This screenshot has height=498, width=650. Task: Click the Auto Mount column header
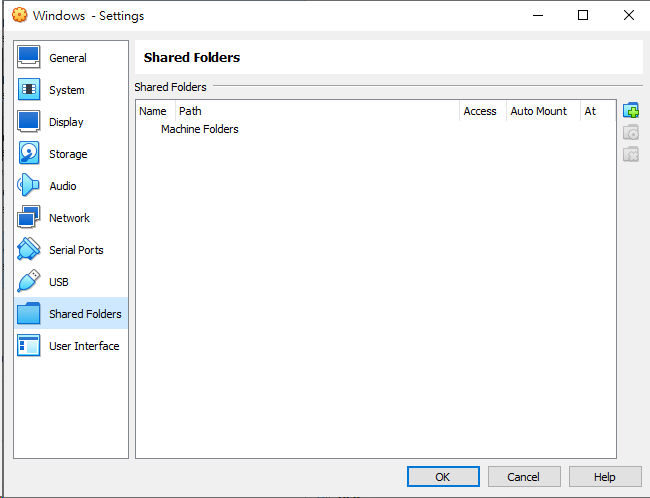tap(538, 111)
